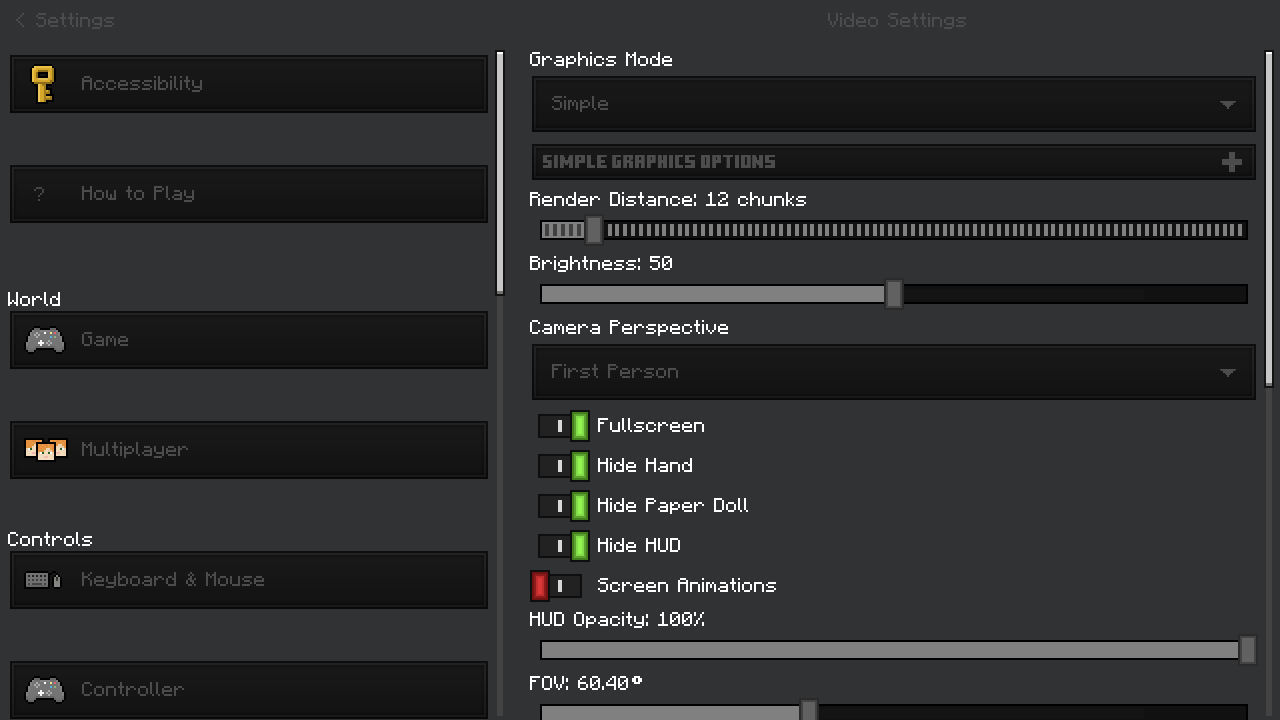Click the gamepad icon beside Game
Viewport: 1280px width, 720px height.
tap(44, 340)
